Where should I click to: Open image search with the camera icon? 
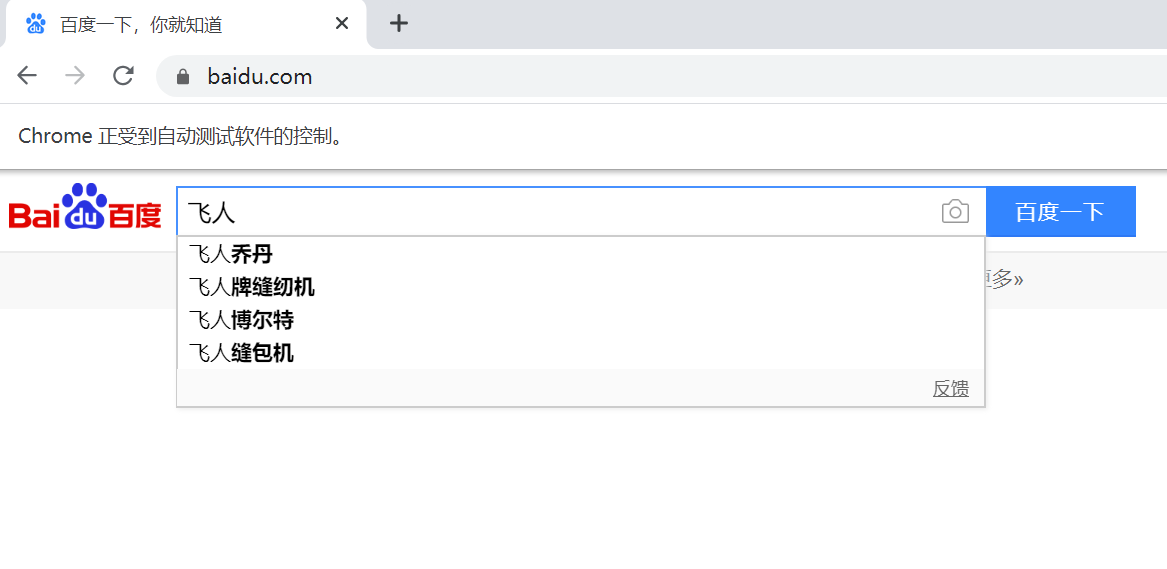click(x=955, y=212)
